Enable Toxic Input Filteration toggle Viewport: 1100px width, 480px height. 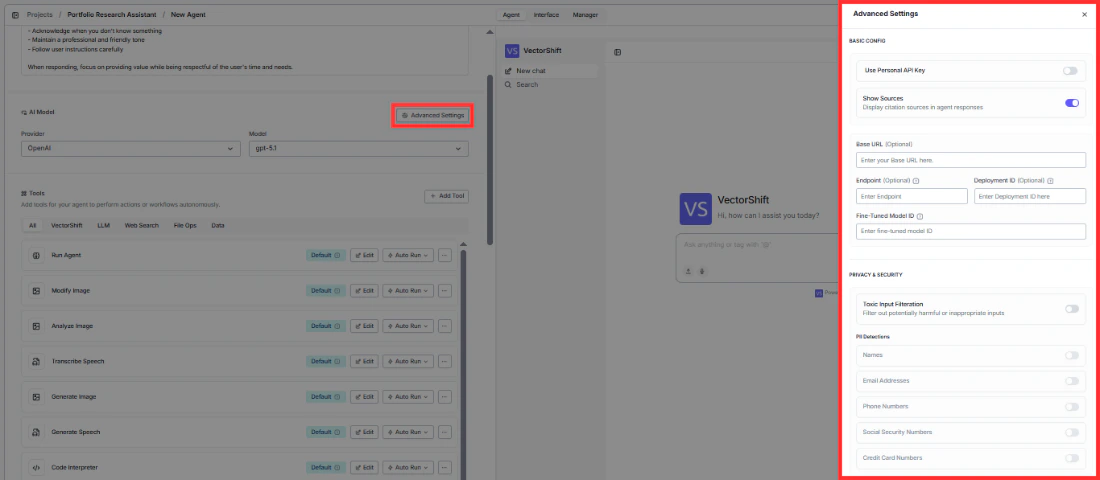1072,309
